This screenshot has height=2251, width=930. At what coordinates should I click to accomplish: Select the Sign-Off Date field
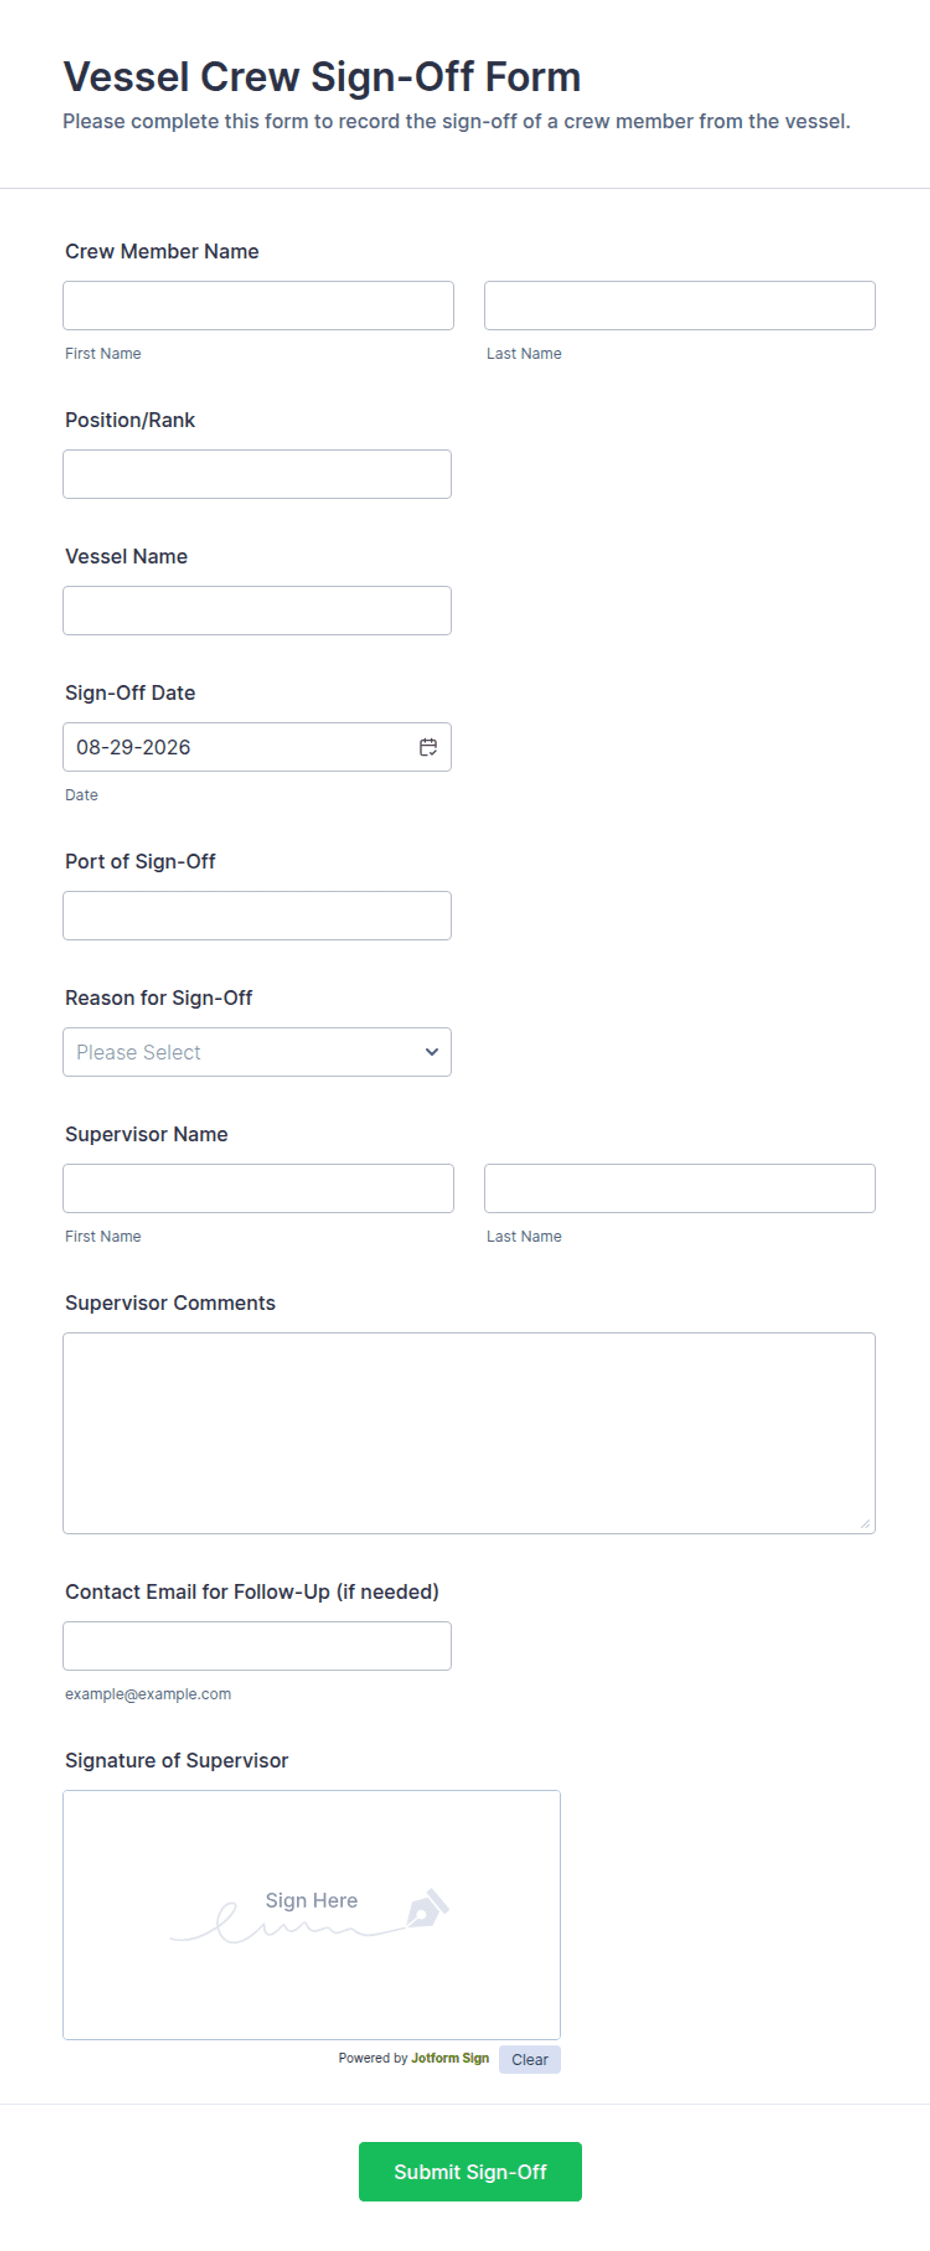257,747
